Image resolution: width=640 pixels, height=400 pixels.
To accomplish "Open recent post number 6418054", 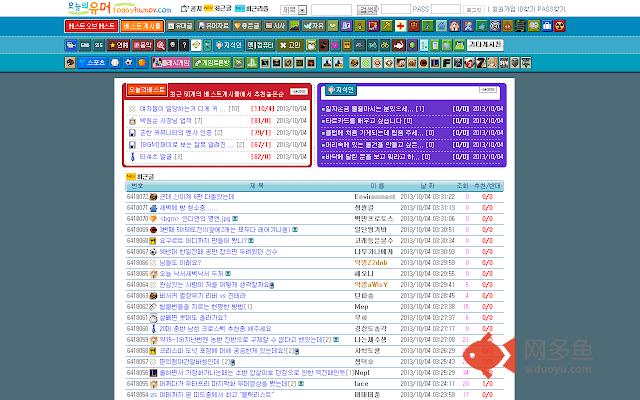I will coord(216,395).
